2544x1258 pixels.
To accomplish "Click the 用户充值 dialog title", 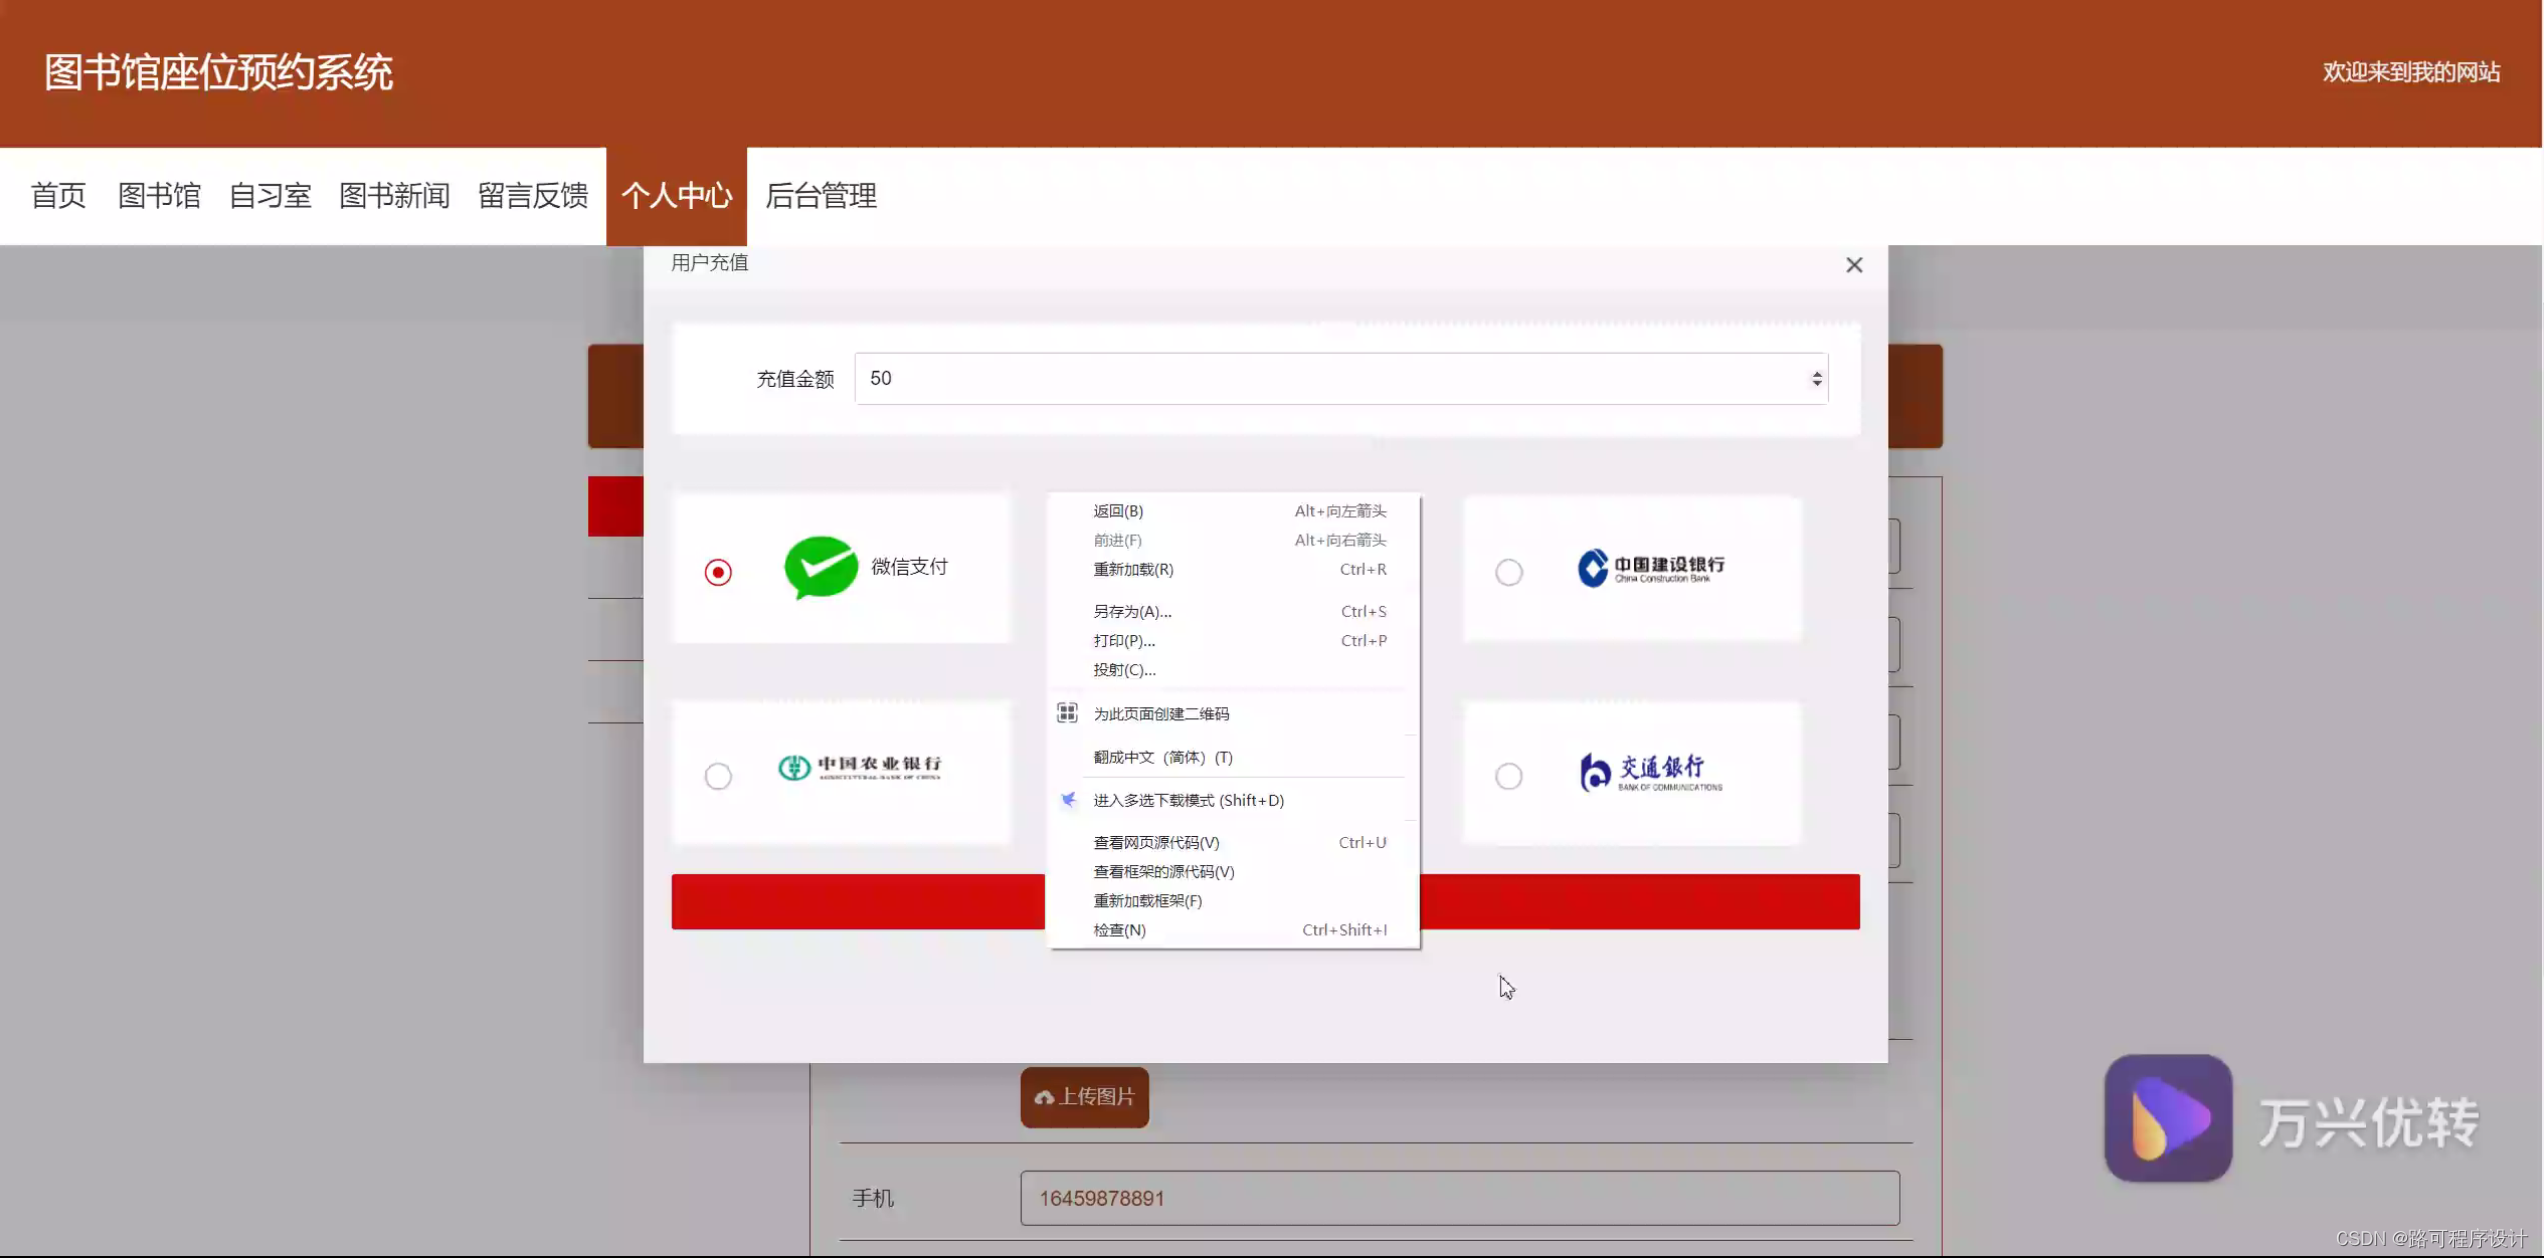I will pyautogui.click(x=709, y=263).
